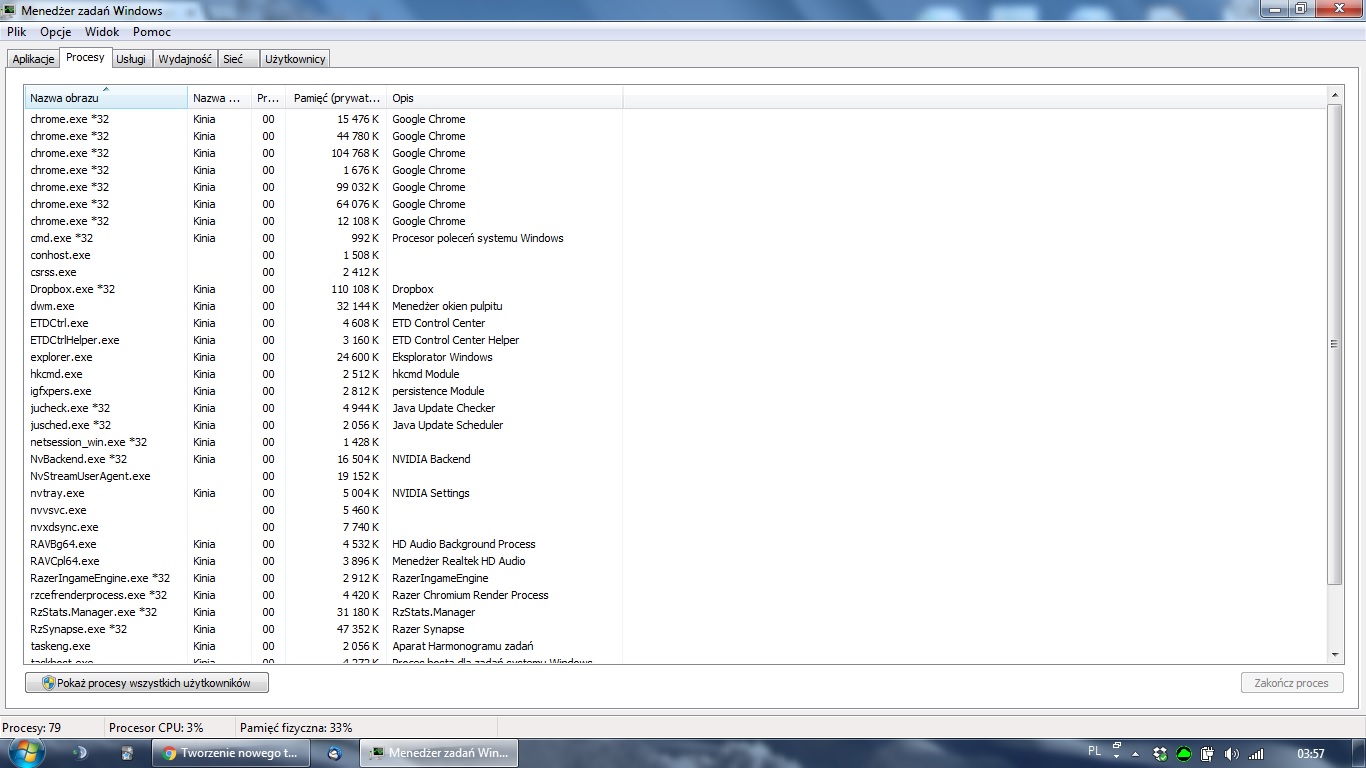Open the Windows Start menu orb
Image resolution: width=1366 pixels, height=768 pixels.
26,752
